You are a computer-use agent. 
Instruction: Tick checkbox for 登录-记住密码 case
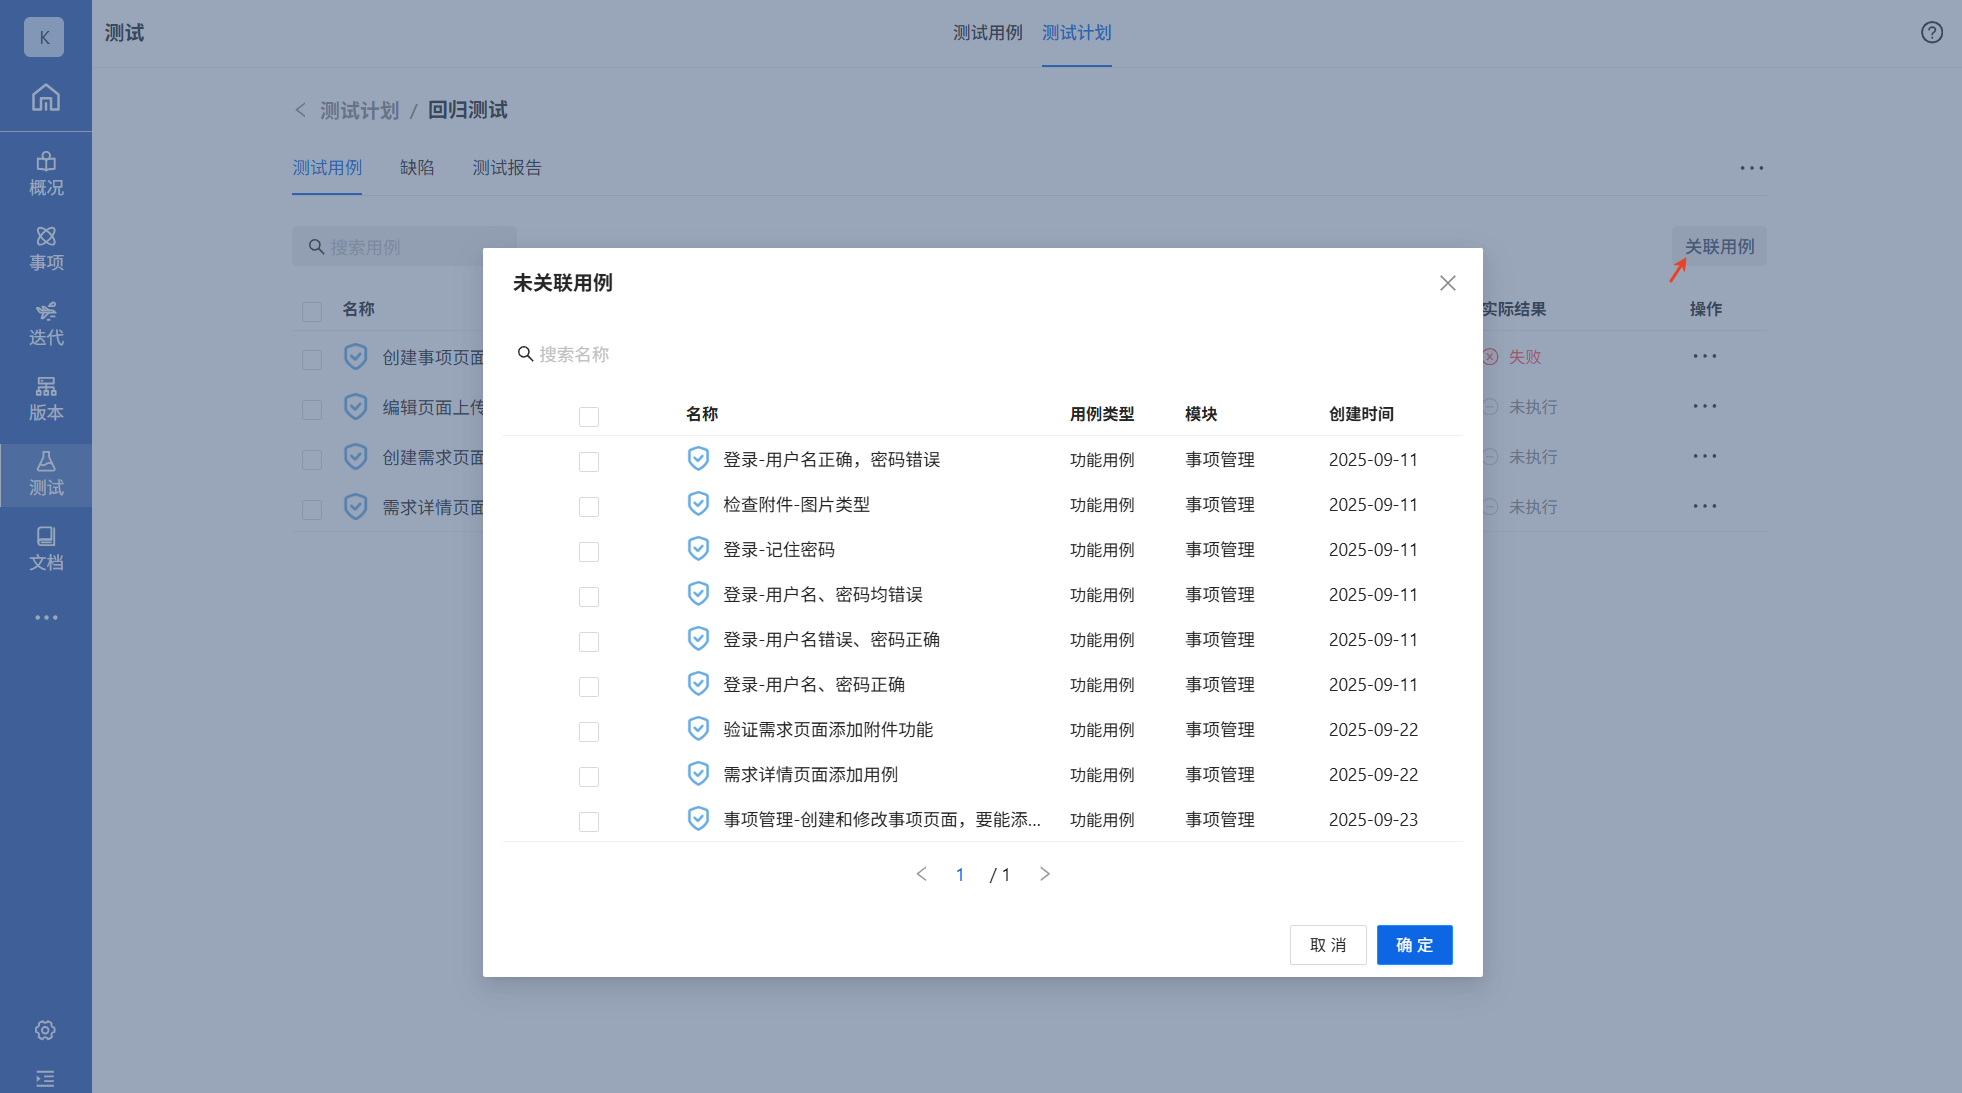click(589, 551)
